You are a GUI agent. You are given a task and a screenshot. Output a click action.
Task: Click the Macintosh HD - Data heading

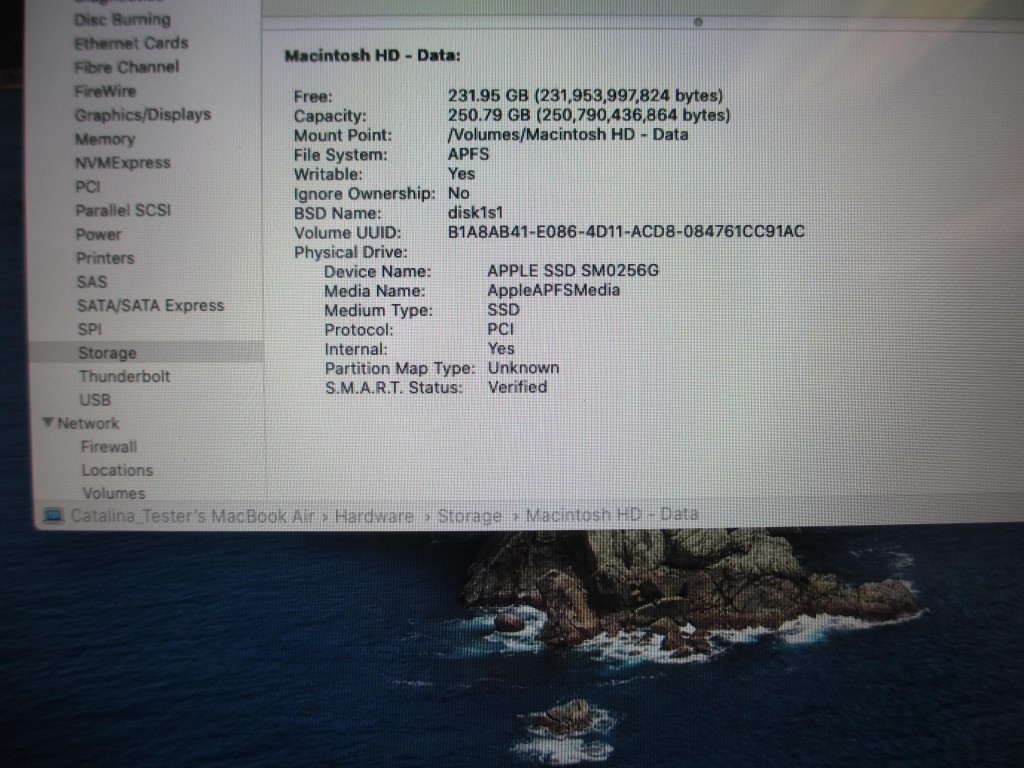(x=373, y=56)
